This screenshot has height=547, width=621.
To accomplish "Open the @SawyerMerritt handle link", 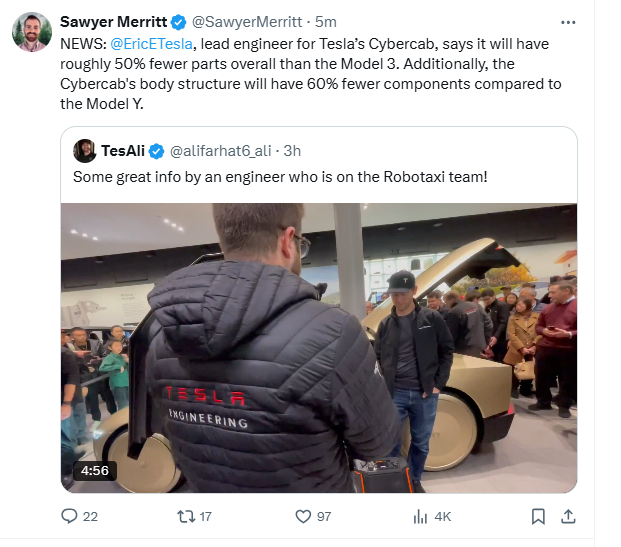I will 247,22.
